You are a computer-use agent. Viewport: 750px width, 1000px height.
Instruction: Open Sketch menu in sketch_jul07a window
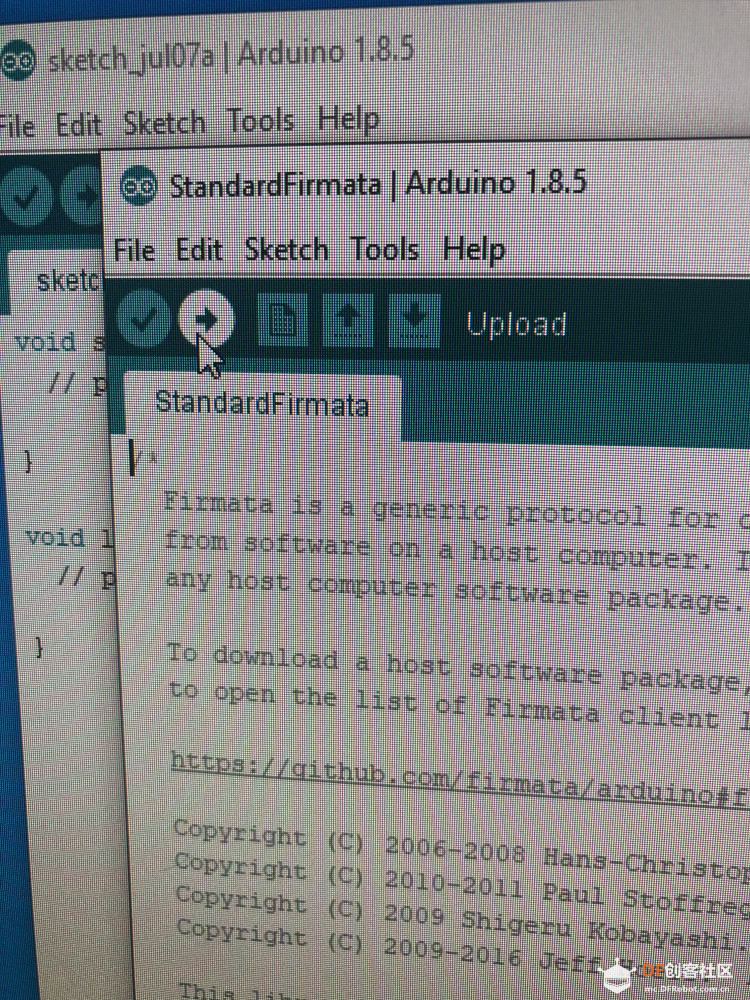click(165, 122)
